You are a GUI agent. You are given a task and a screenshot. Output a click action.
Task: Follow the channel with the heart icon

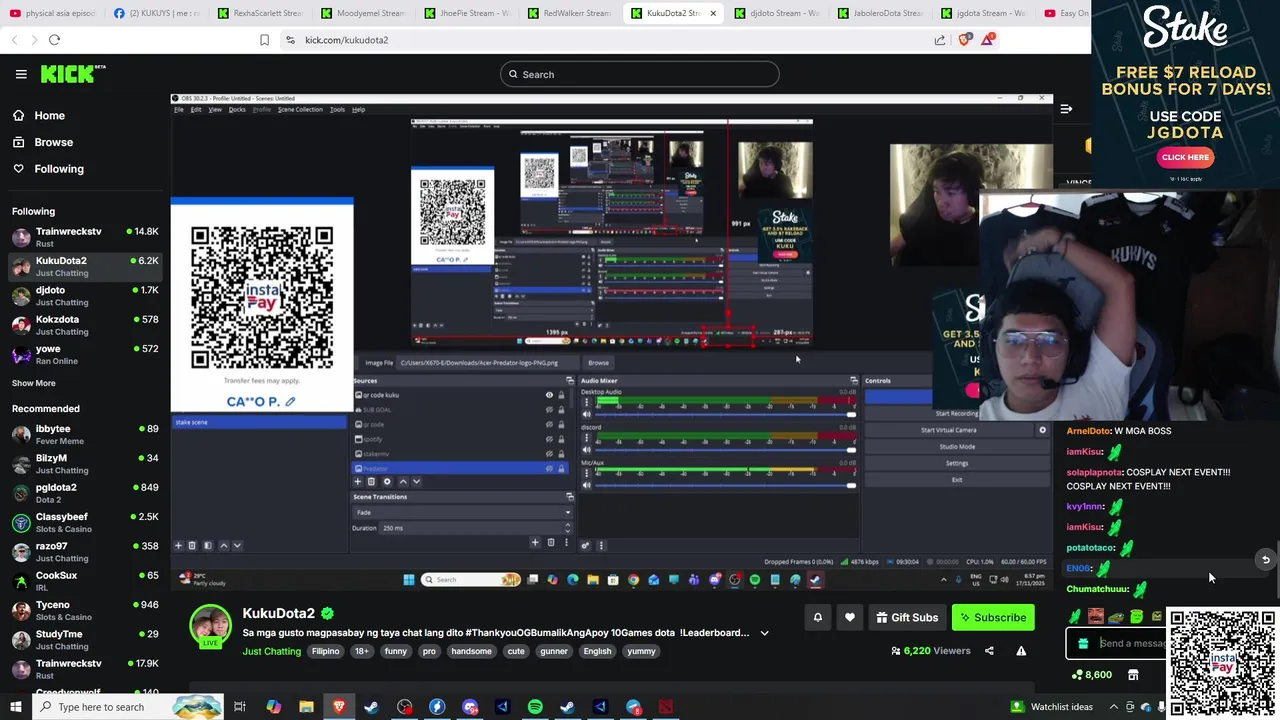(x=849, y=618)
